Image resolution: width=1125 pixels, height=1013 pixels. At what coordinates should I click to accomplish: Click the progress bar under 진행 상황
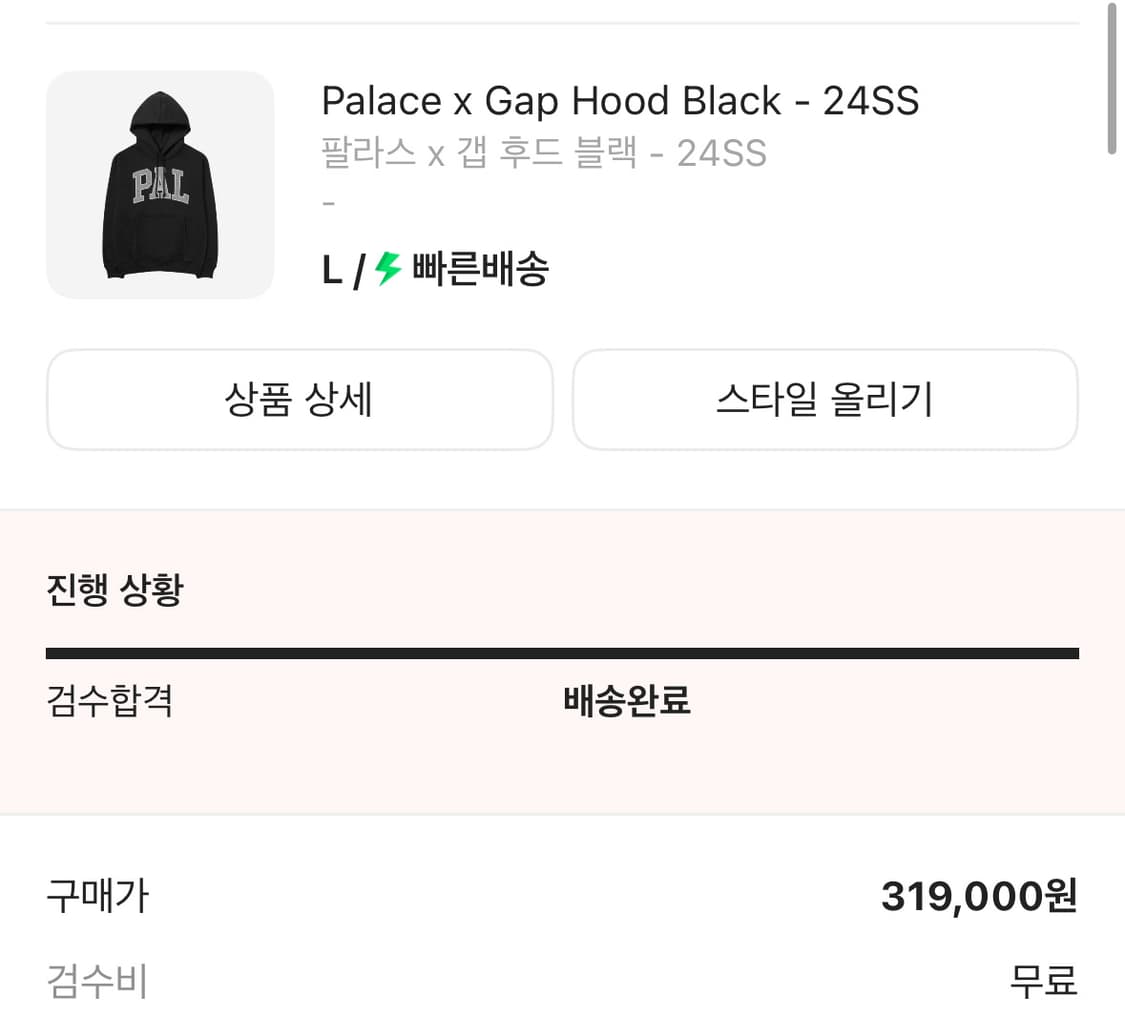pos(562,651)
